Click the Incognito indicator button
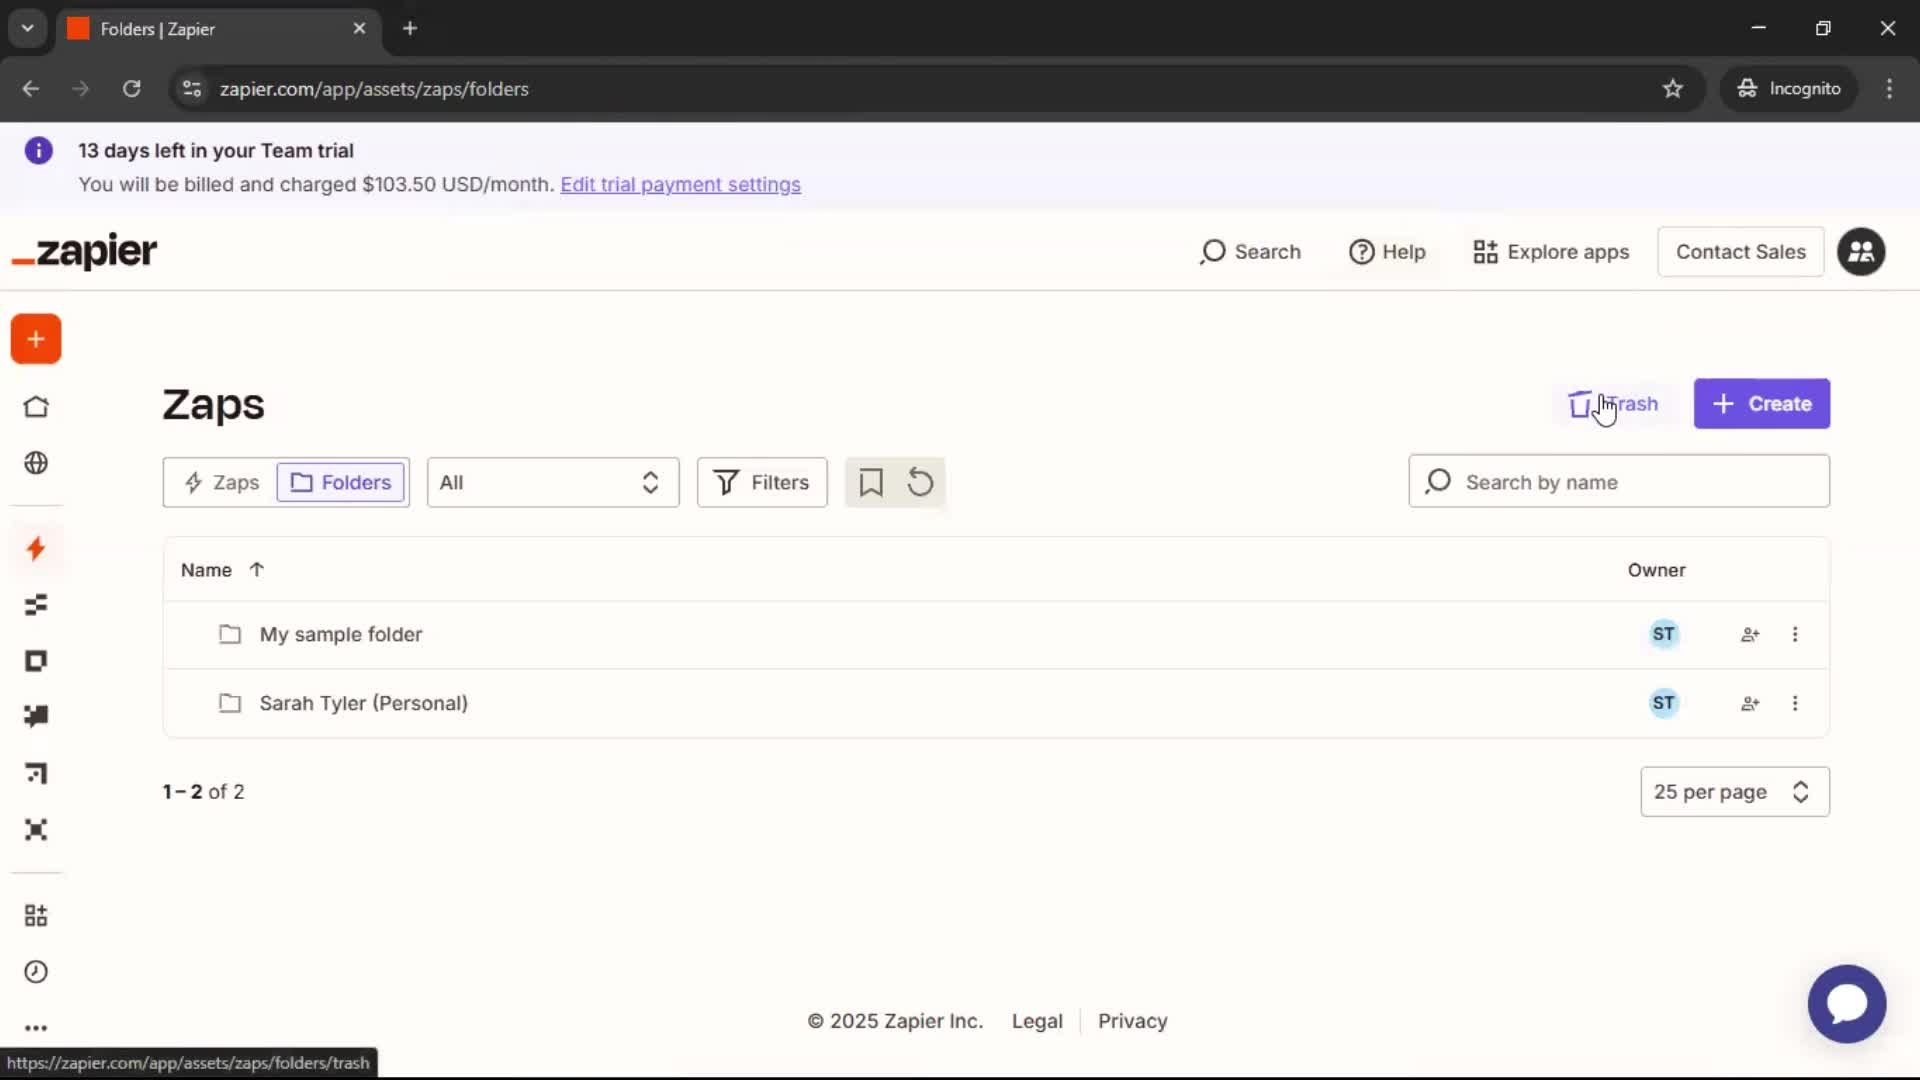The width and height of the screenshot is (1920, 1080). pos(1789,89)
